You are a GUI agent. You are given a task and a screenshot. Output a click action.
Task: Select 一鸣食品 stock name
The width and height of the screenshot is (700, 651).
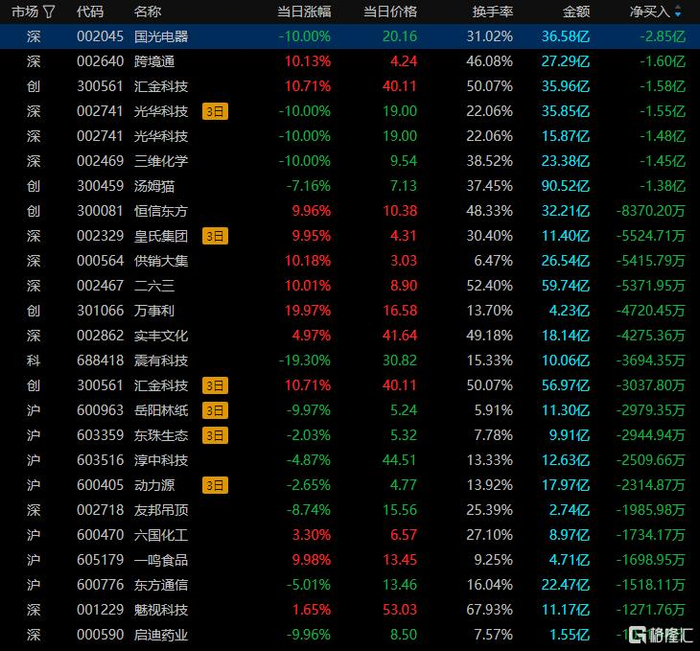click(x=161, y=560)
